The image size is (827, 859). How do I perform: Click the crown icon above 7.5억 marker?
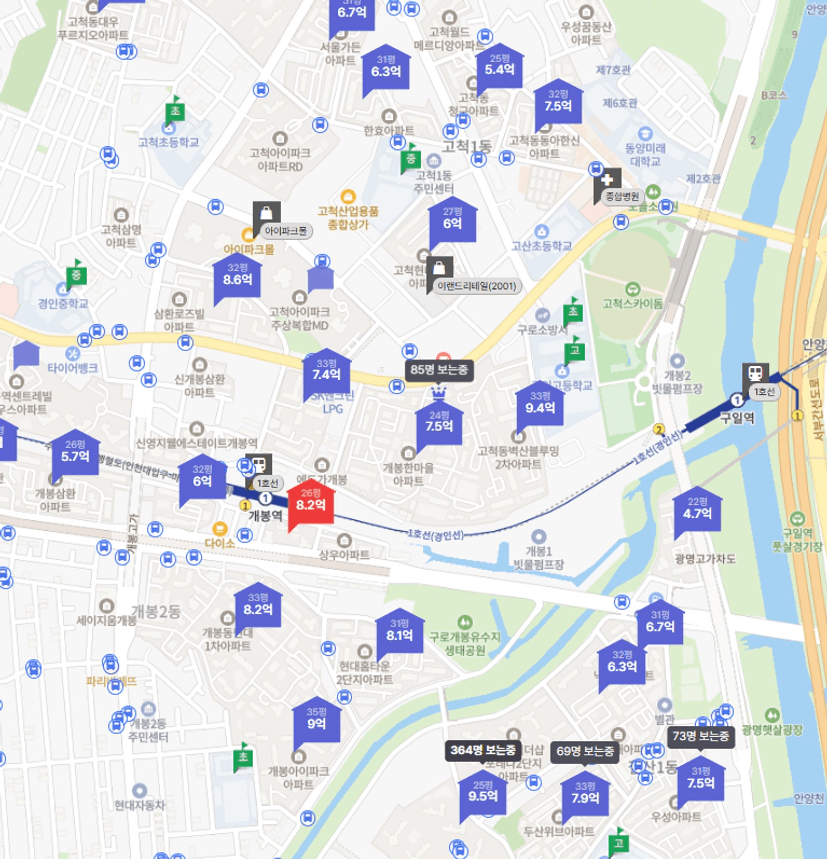pyautogui.click(x=439, y=393)
